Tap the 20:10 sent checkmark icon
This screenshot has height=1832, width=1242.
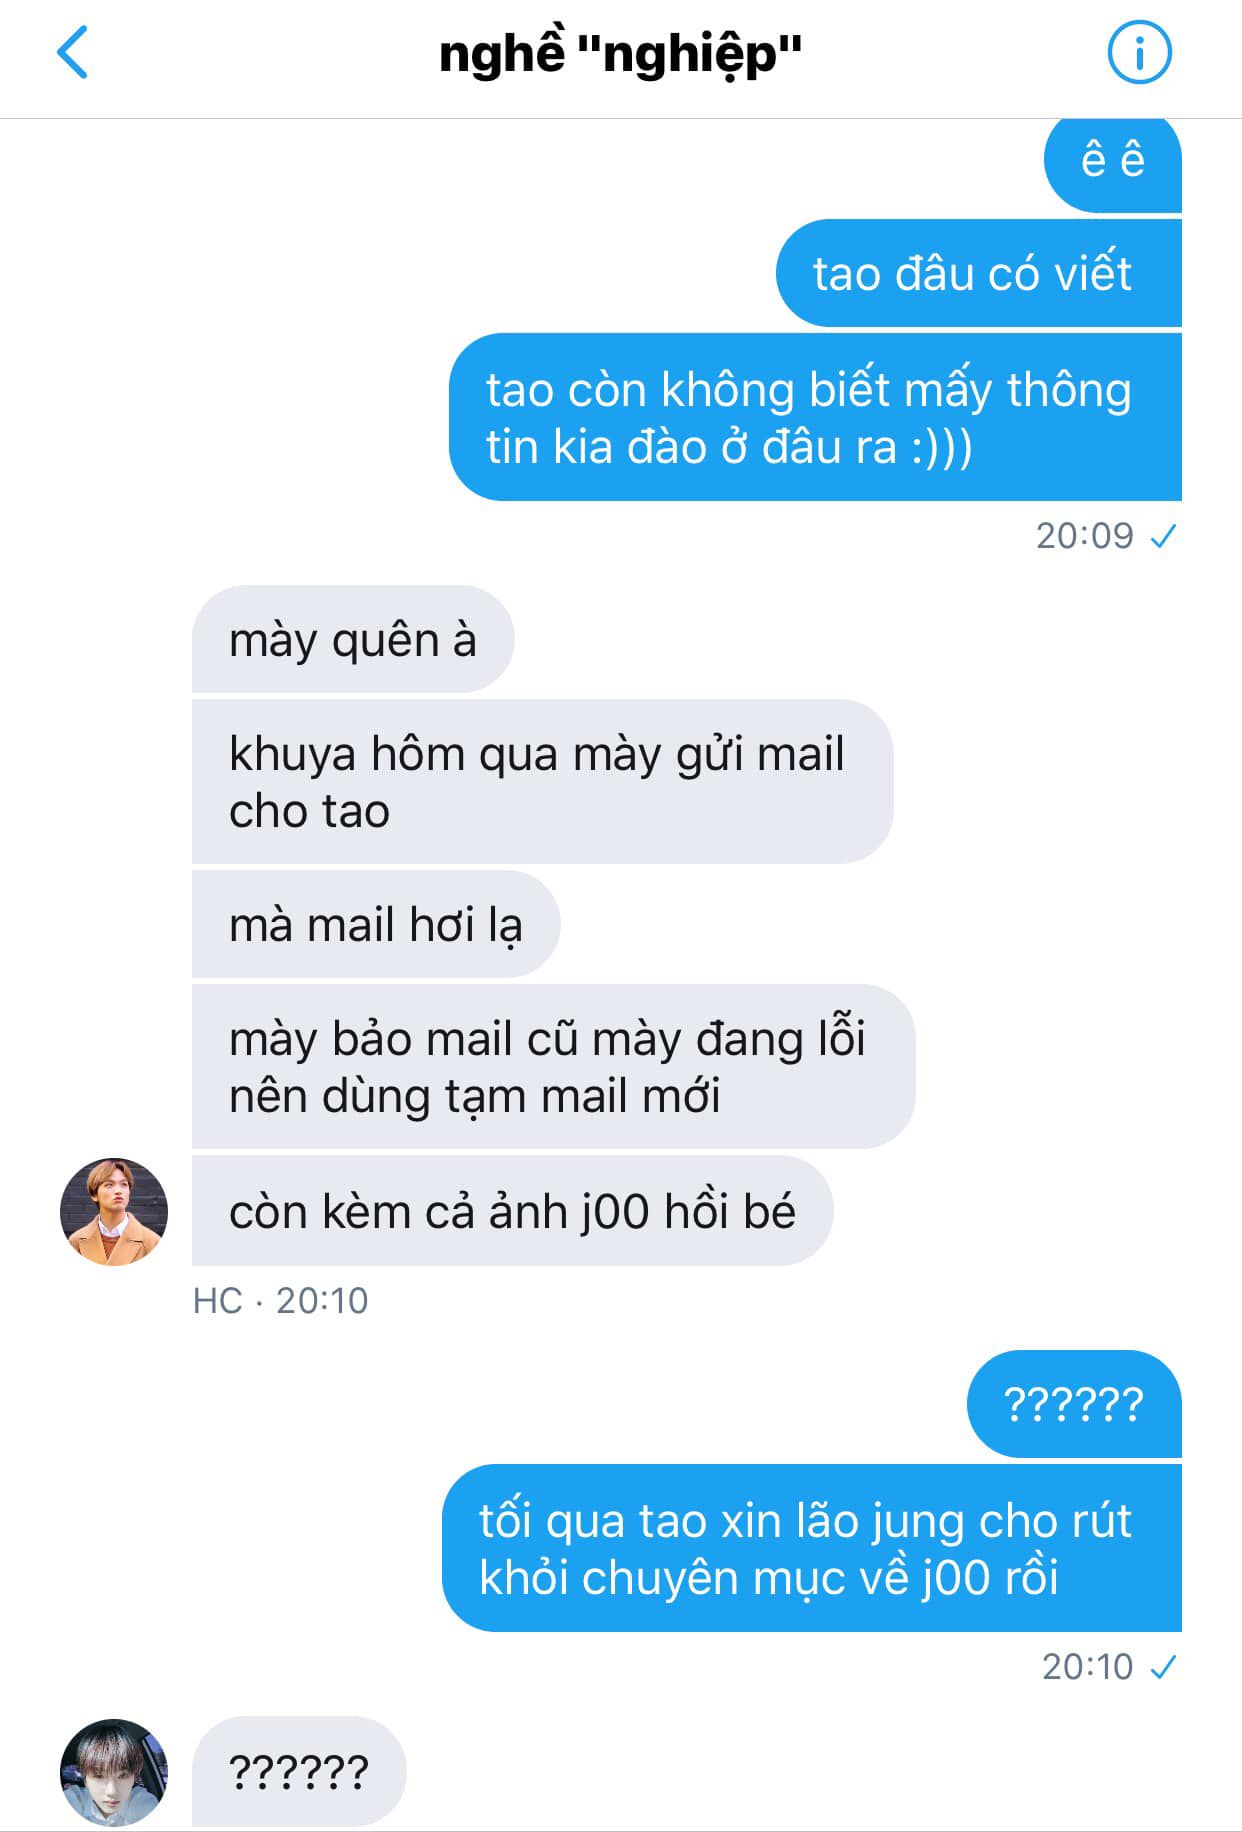[x=1163, y=1667]
